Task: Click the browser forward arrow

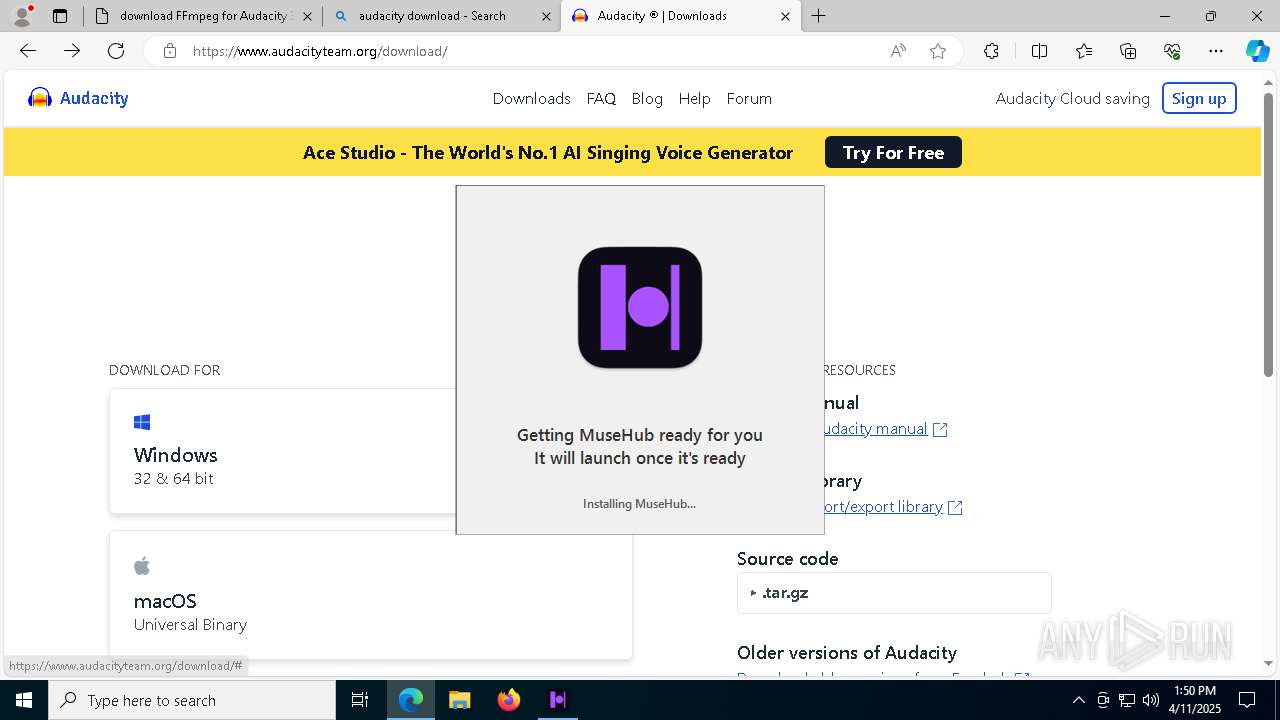Action: pyautogui.click(x=72, y=51)
